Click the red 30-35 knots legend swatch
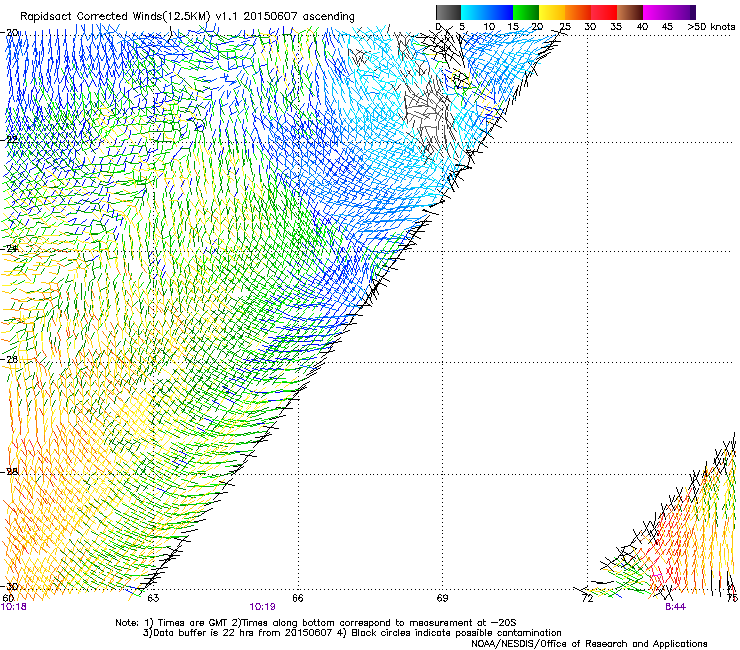Screen dimensions: 740x650 (x=604, y=12)
